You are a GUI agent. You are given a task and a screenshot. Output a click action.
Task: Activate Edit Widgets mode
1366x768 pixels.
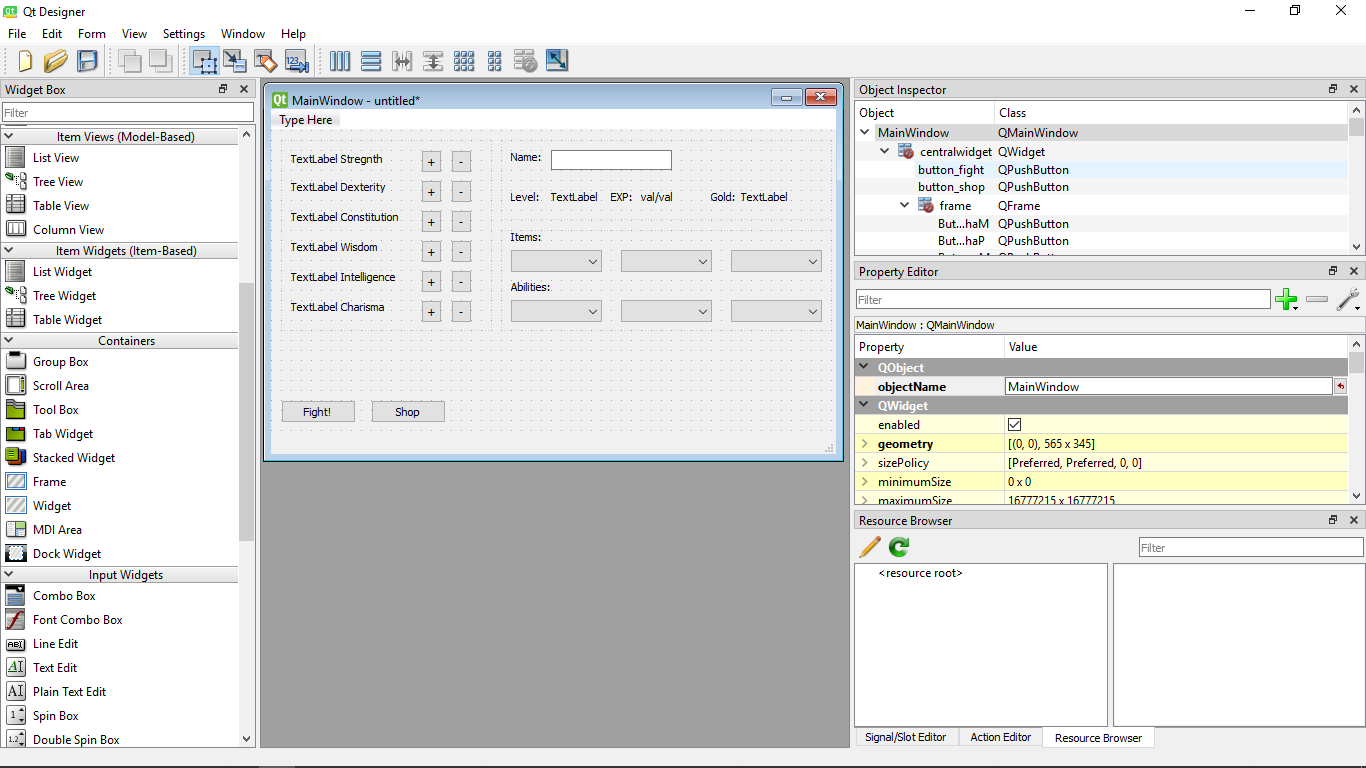click(x=205, y=61)
